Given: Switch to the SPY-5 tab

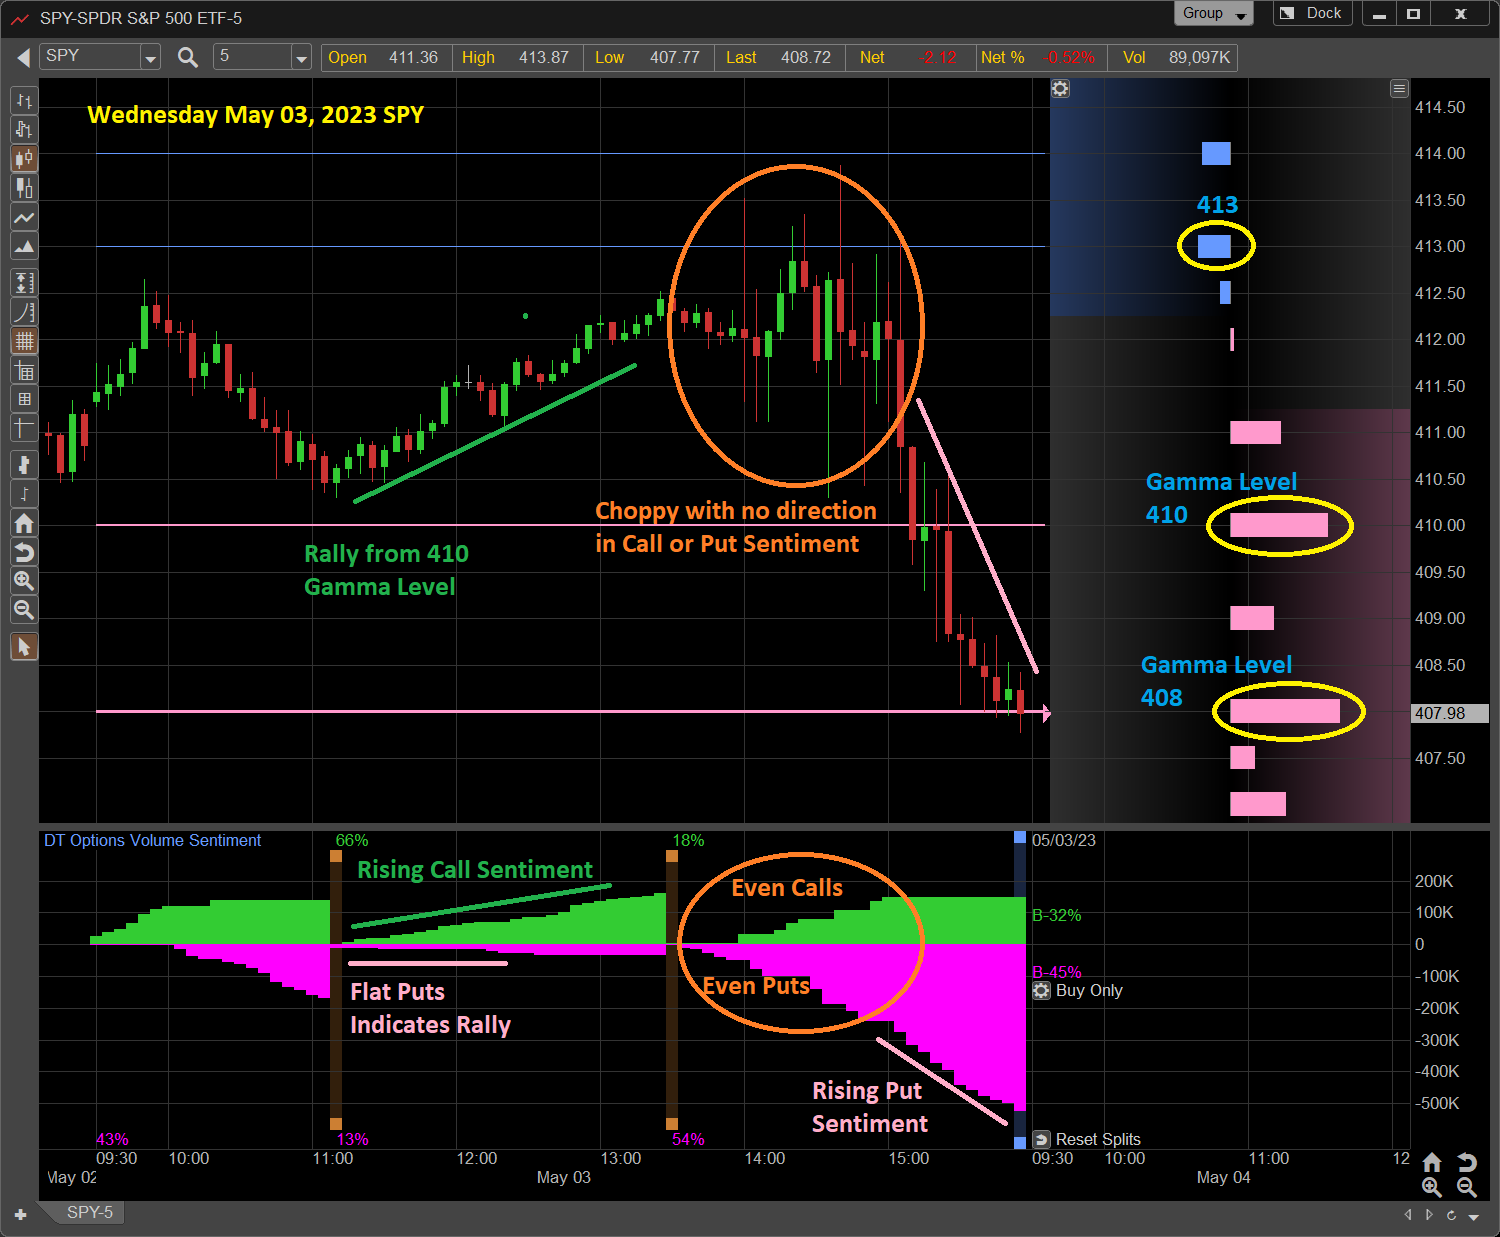Looking at the screenshot, I should [x=90, y=1212].
